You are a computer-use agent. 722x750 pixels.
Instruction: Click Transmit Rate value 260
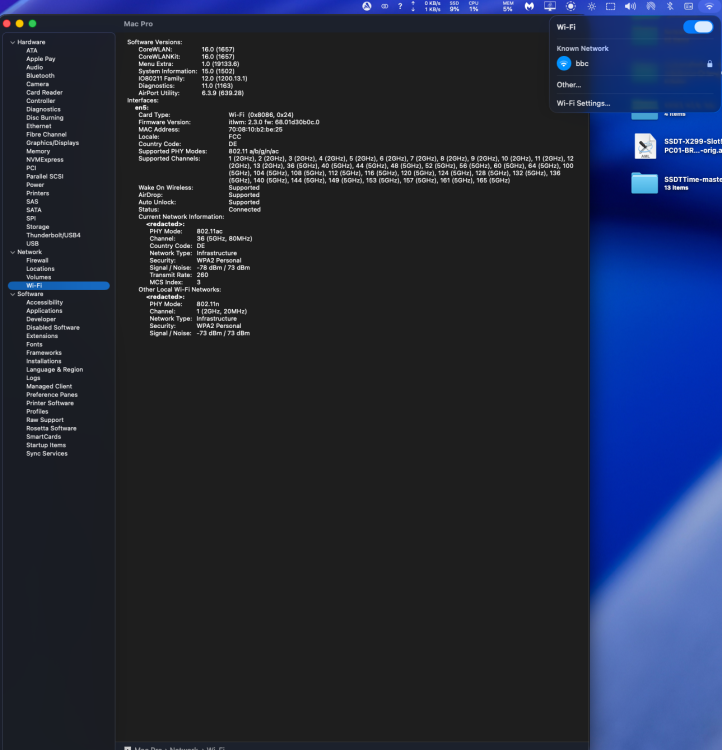(x=202, y=275)
